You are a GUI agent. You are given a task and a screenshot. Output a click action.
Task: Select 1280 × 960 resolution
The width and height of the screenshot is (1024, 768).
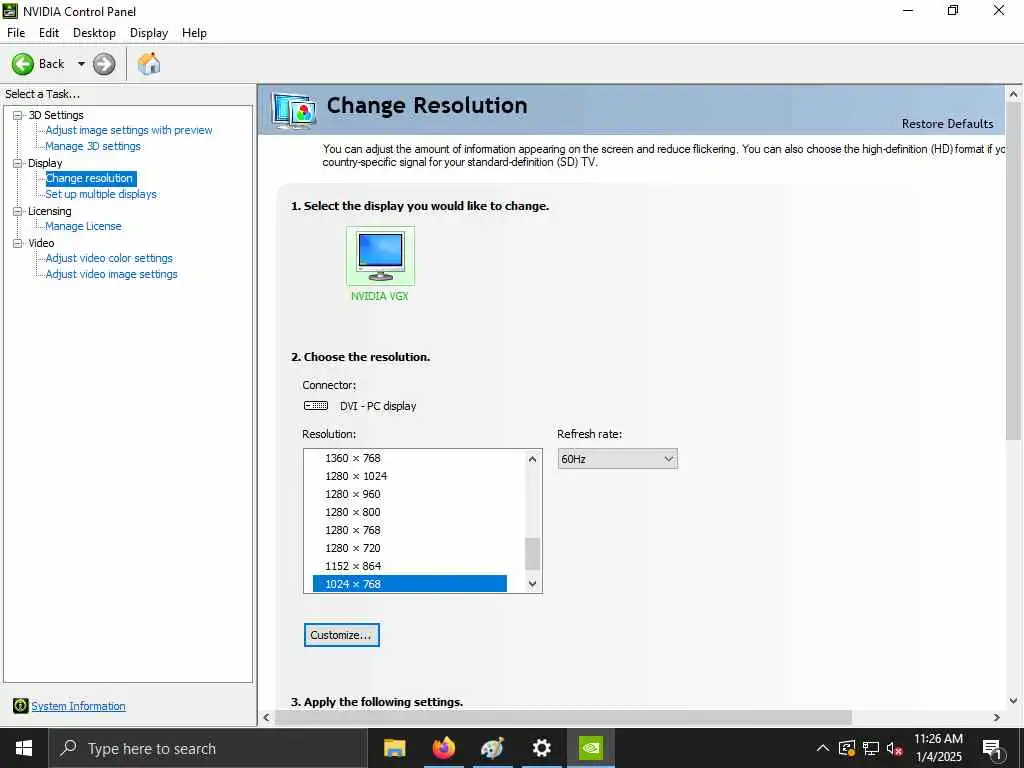point(353,494)
